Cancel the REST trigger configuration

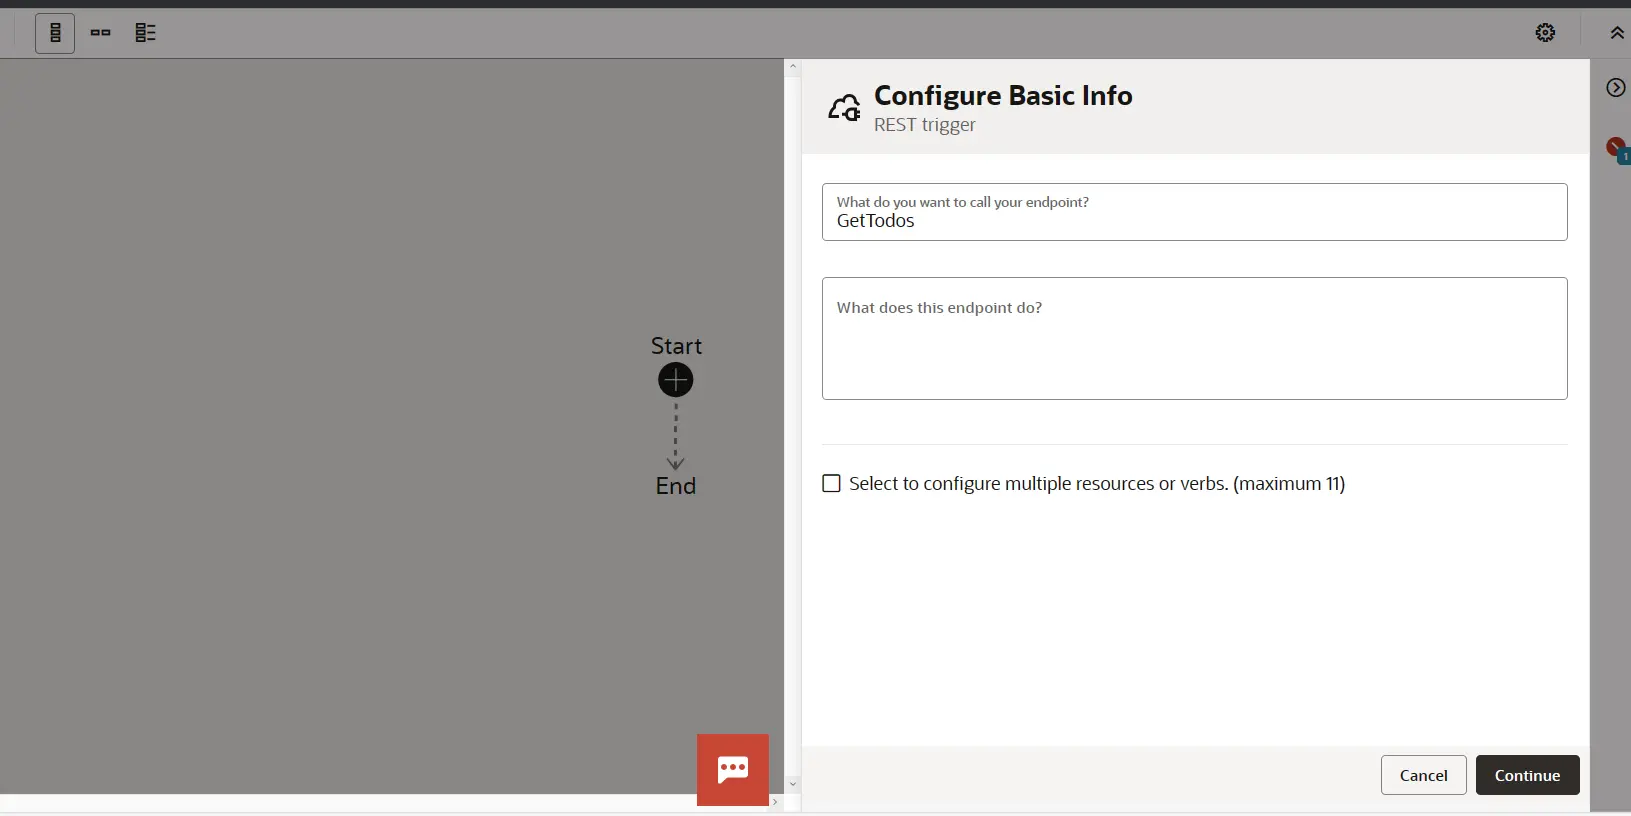(x=1423, y=775)
